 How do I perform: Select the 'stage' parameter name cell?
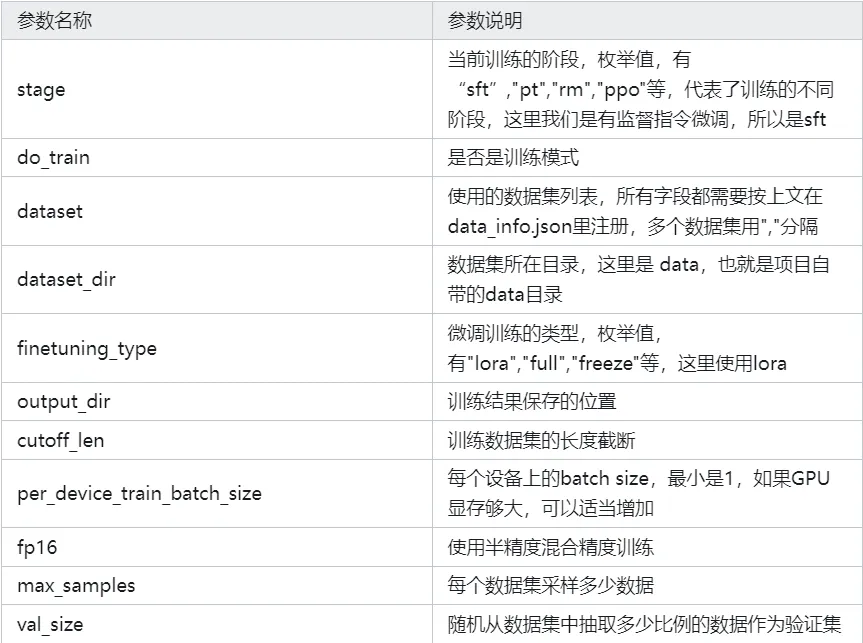pyautogui.click(x=217, y=89)
